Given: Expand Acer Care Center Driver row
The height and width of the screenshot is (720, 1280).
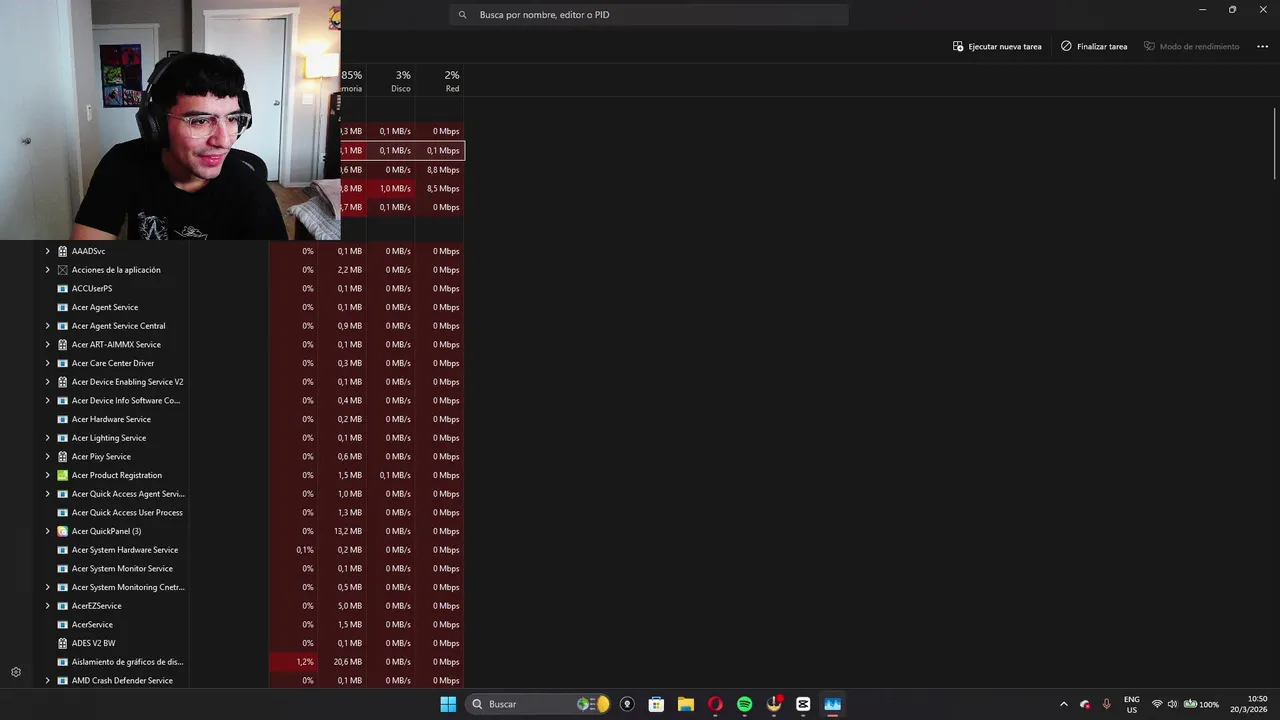Looking at the screenshot, I should 47,363.
